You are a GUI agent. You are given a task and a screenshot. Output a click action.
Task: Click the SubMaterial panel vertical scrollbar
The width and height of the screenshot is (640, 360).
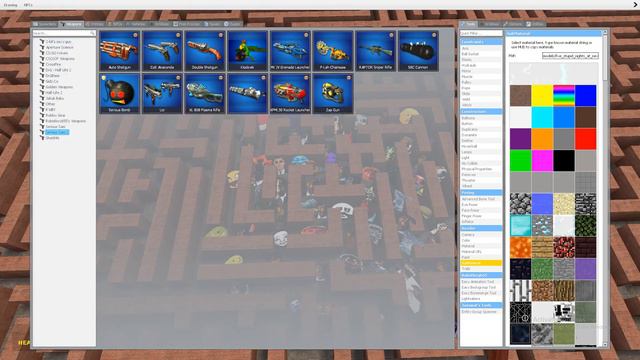605,188
